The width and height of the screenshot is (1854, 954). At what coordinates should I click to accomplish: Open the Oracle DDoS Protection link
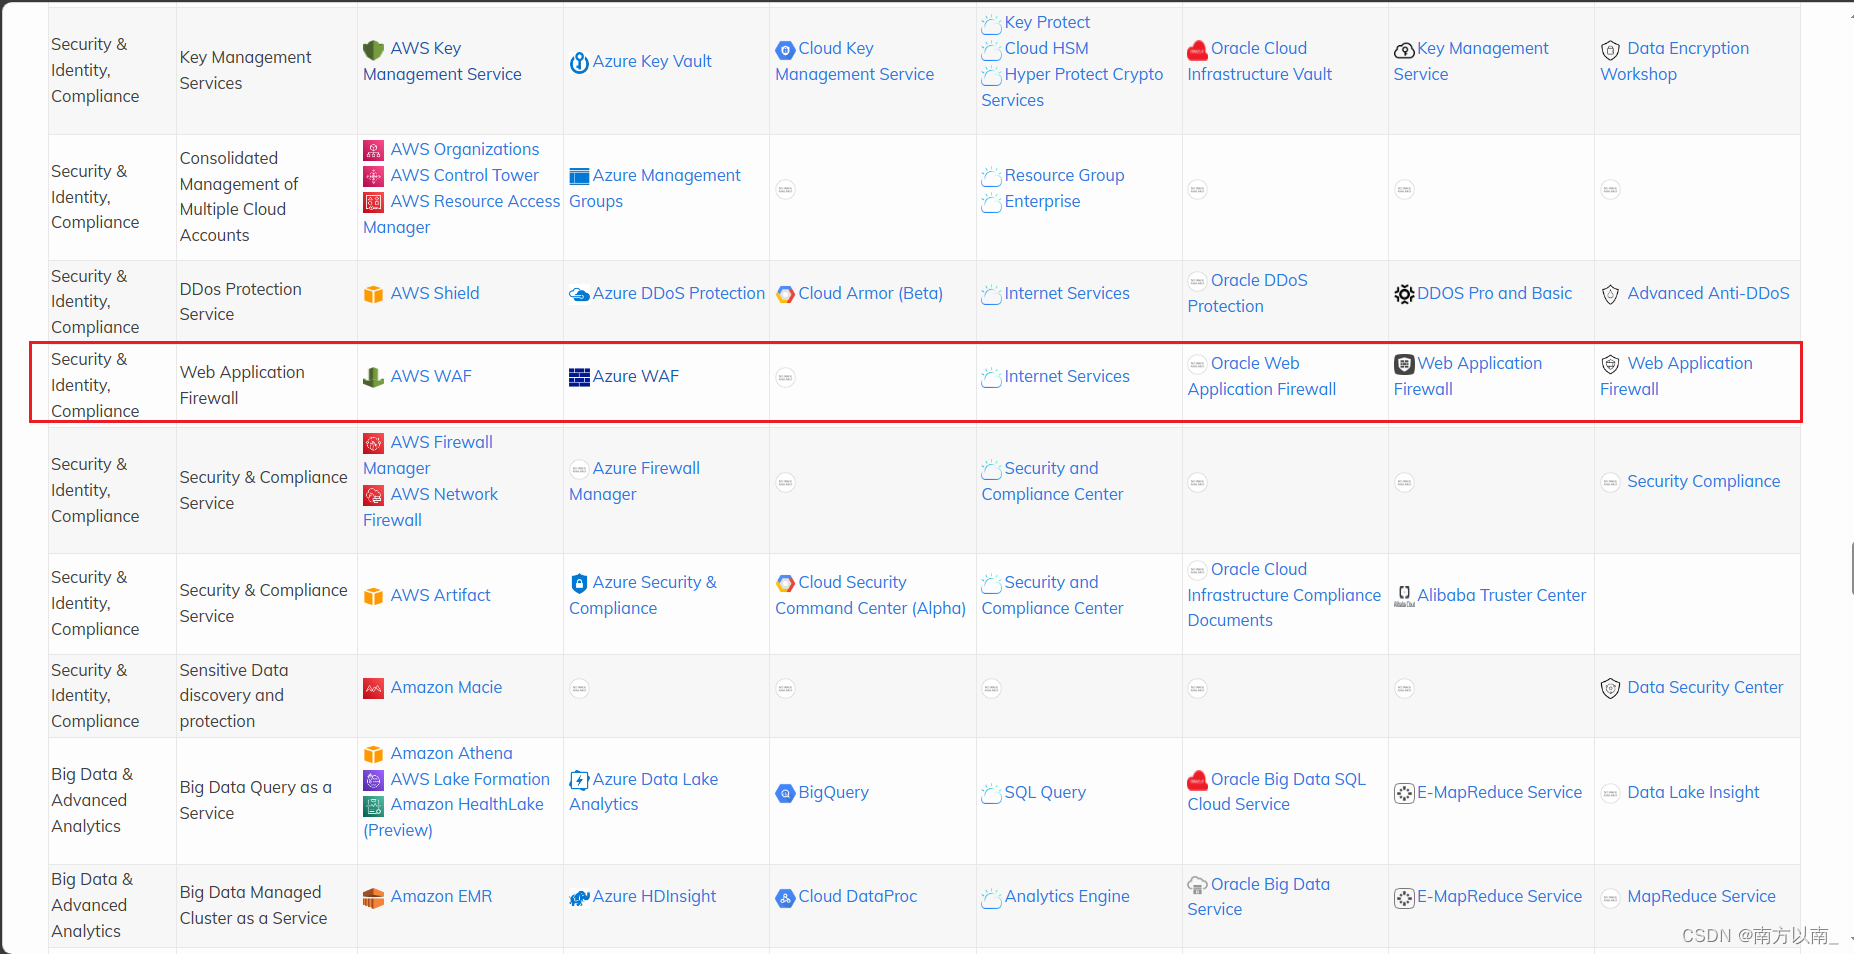click(1247, 294)
